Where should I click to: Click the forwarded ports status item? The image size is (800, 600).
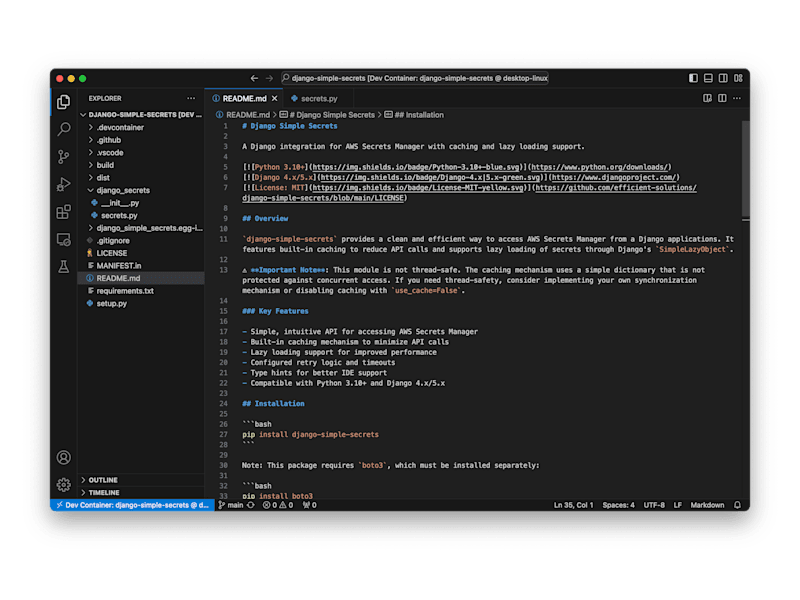[310, 505]
